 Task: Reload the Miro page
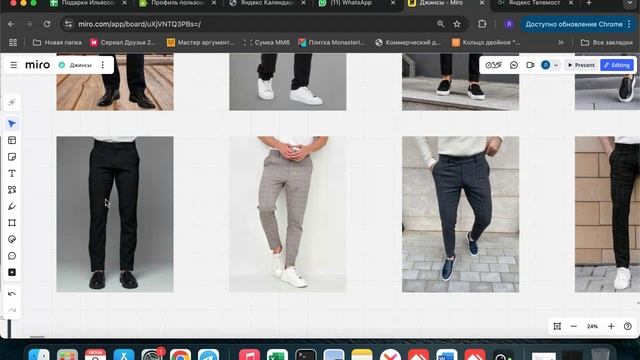pyautogui.click(x=47, y=24)
